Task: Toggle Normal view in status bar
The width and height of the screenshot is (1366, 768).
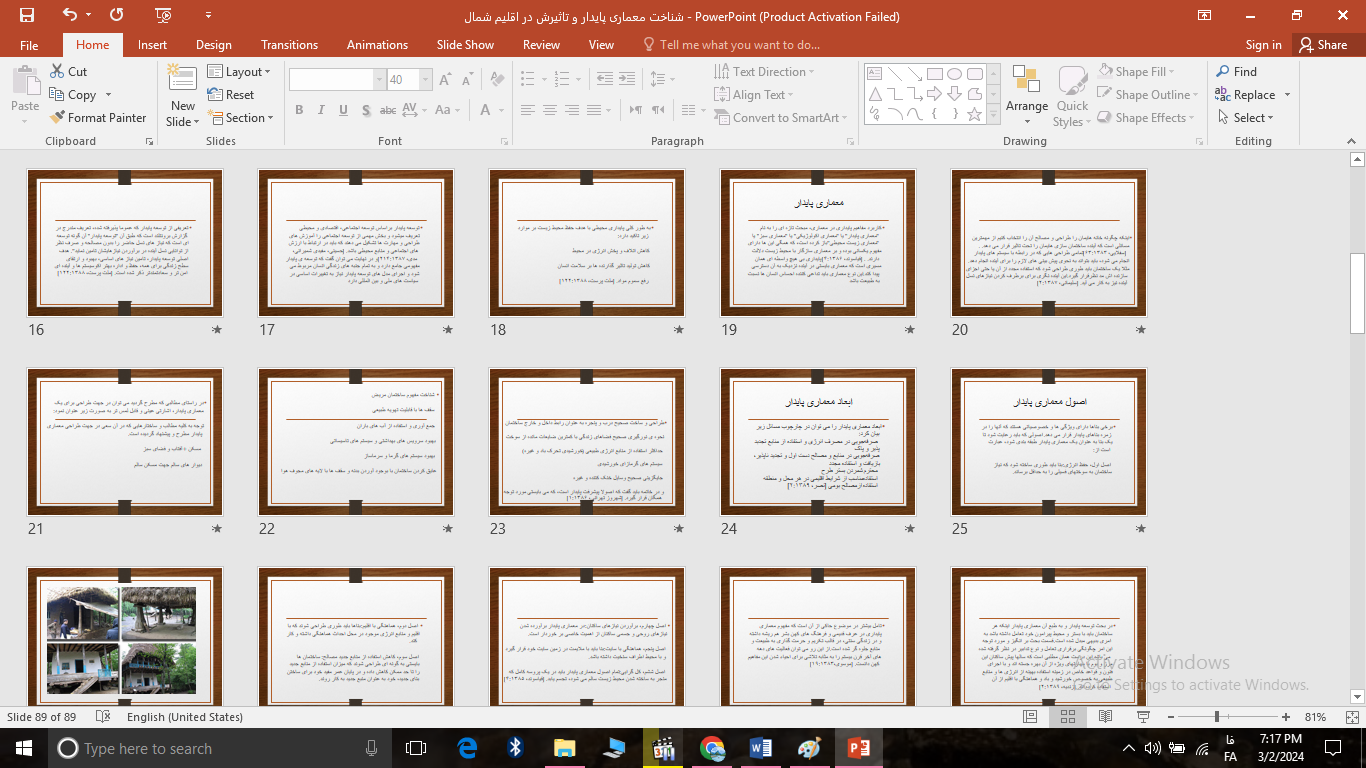Action: point(1030,717)
